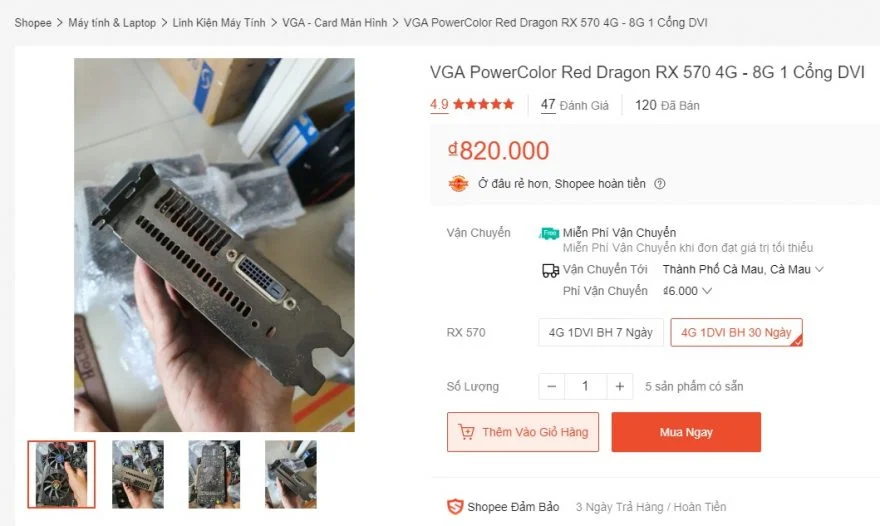Screen dimensions: 880x526
Task: Expand the ₫6.000 shipping fee dropdown
Action: click(687, 291)
